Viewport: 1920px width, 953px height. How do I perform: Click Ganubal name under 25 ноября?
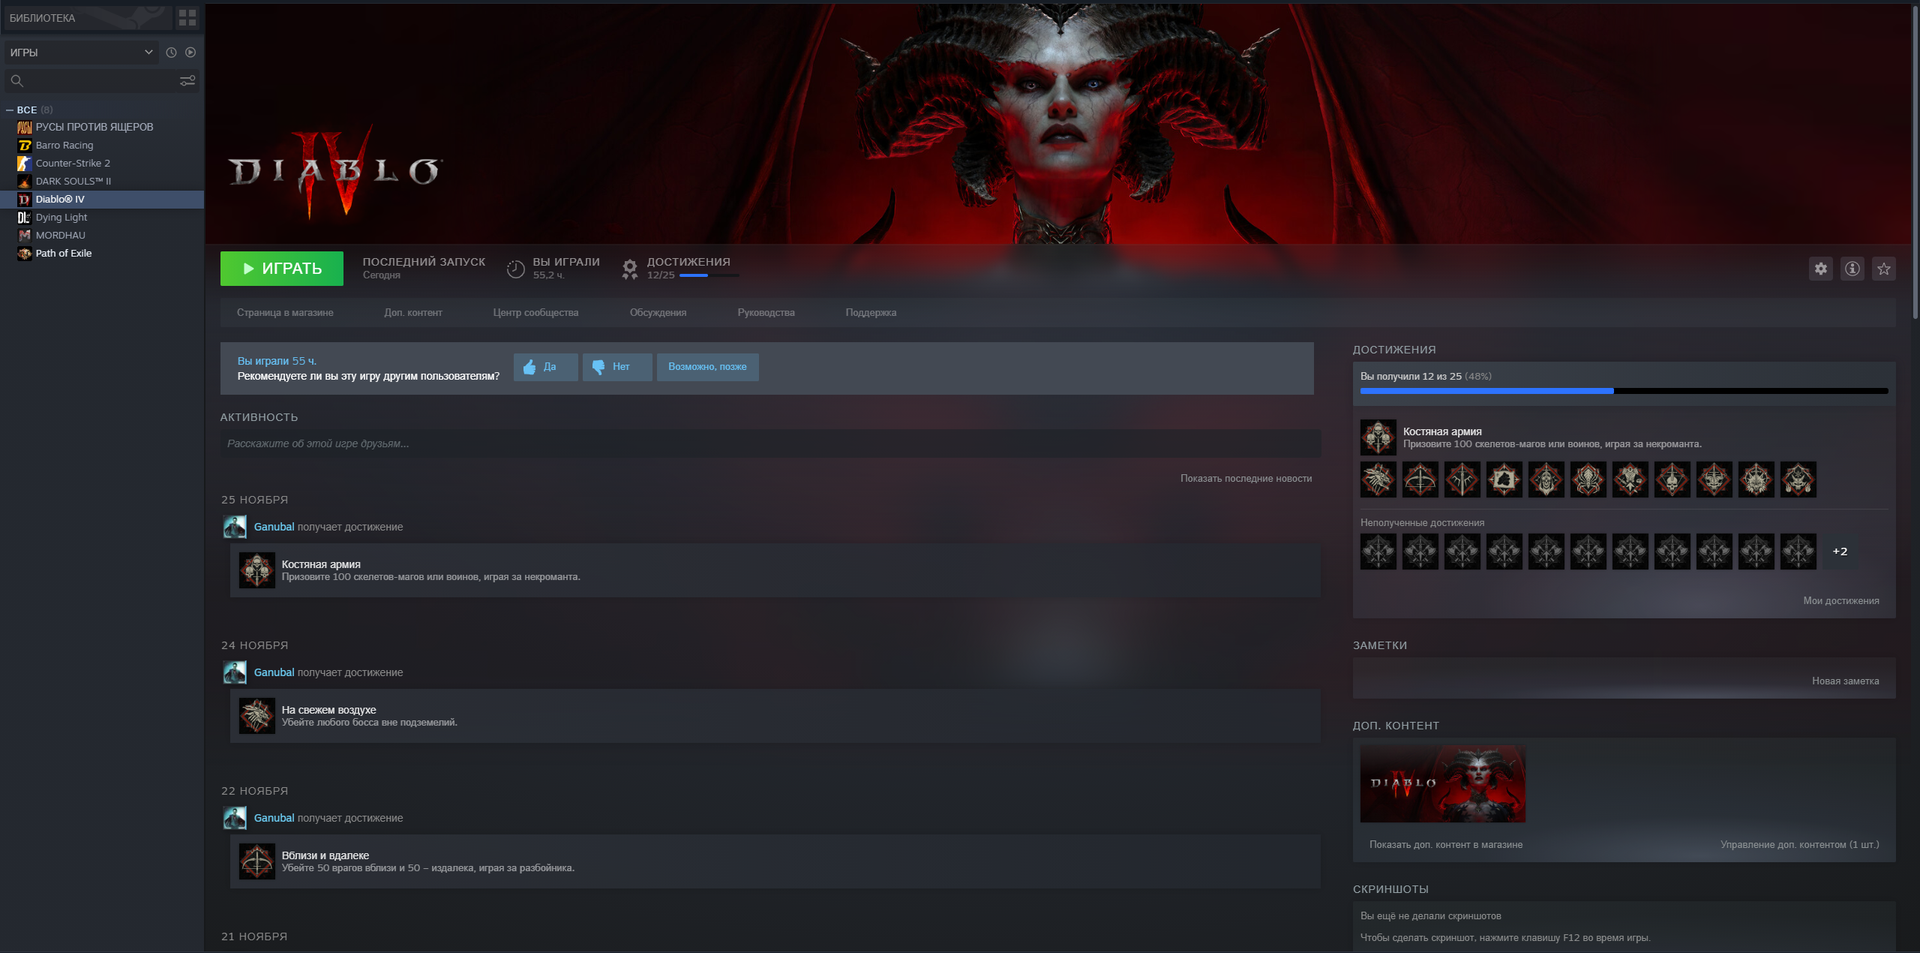274,527
